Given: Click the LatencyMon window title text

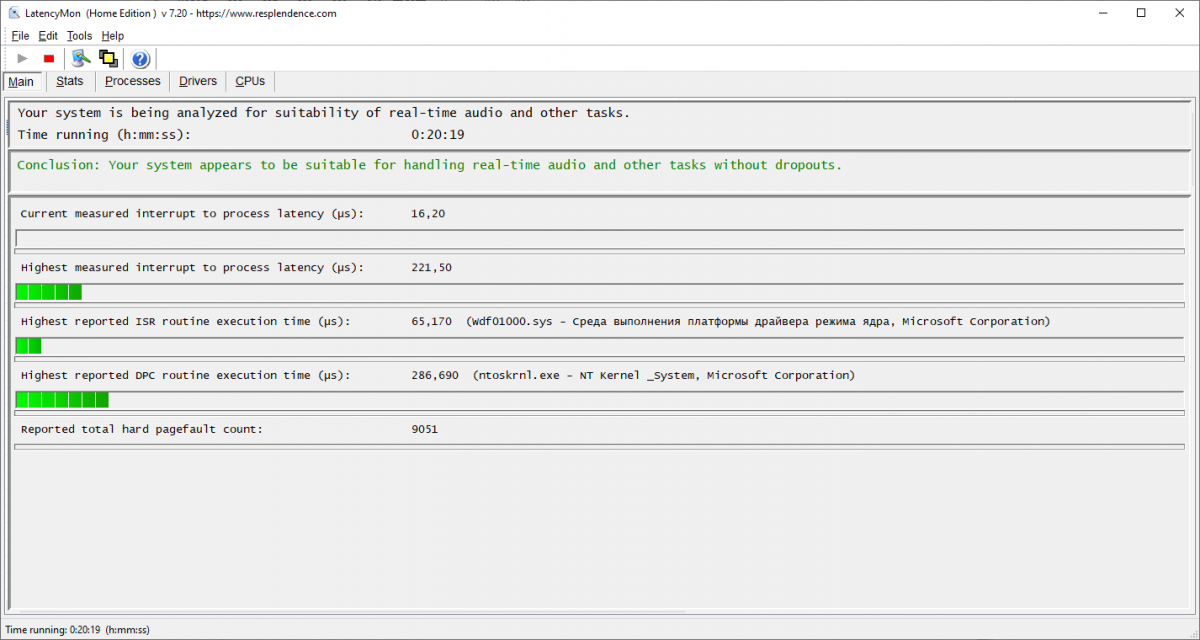Looking at the screenshot, I should coord(182,14).
